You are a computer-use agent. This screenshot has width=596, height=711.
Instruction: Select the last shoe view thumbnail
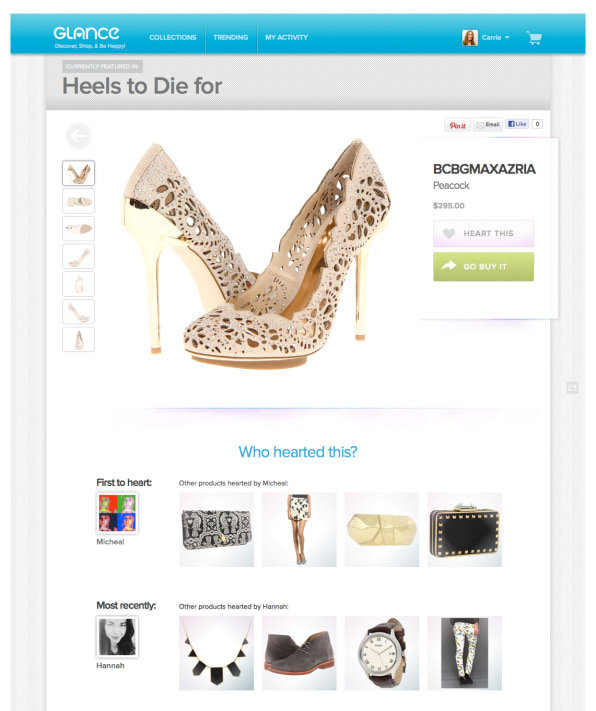pyautogui.click(x=78, y=339)
